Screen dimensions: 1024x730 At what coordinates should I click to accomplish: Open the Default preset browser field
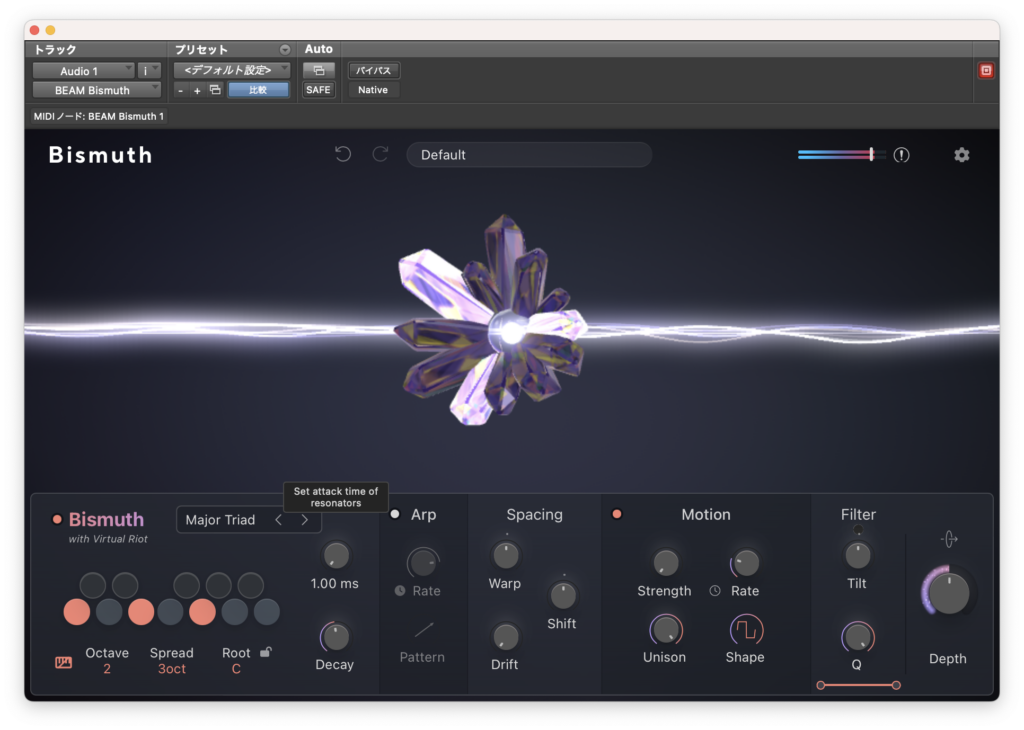tap(529, 155)
